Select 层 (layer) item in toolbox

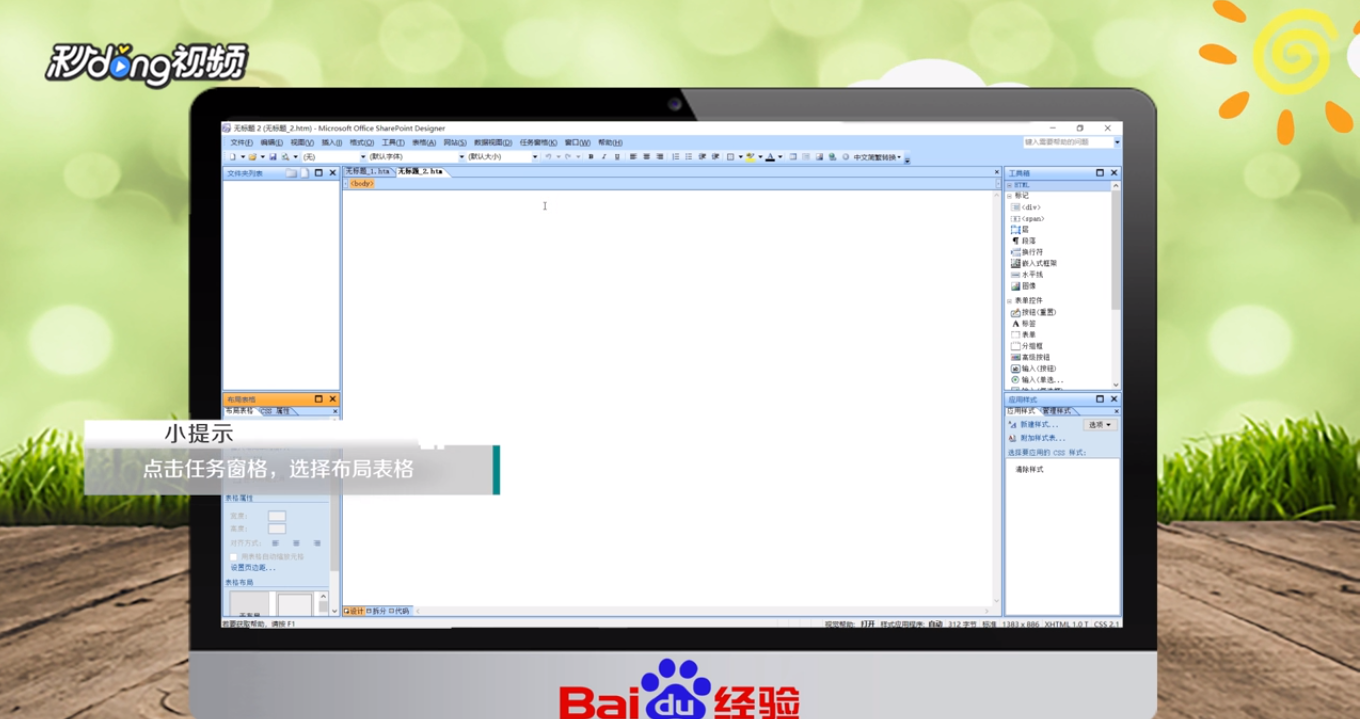(1019, 229)
